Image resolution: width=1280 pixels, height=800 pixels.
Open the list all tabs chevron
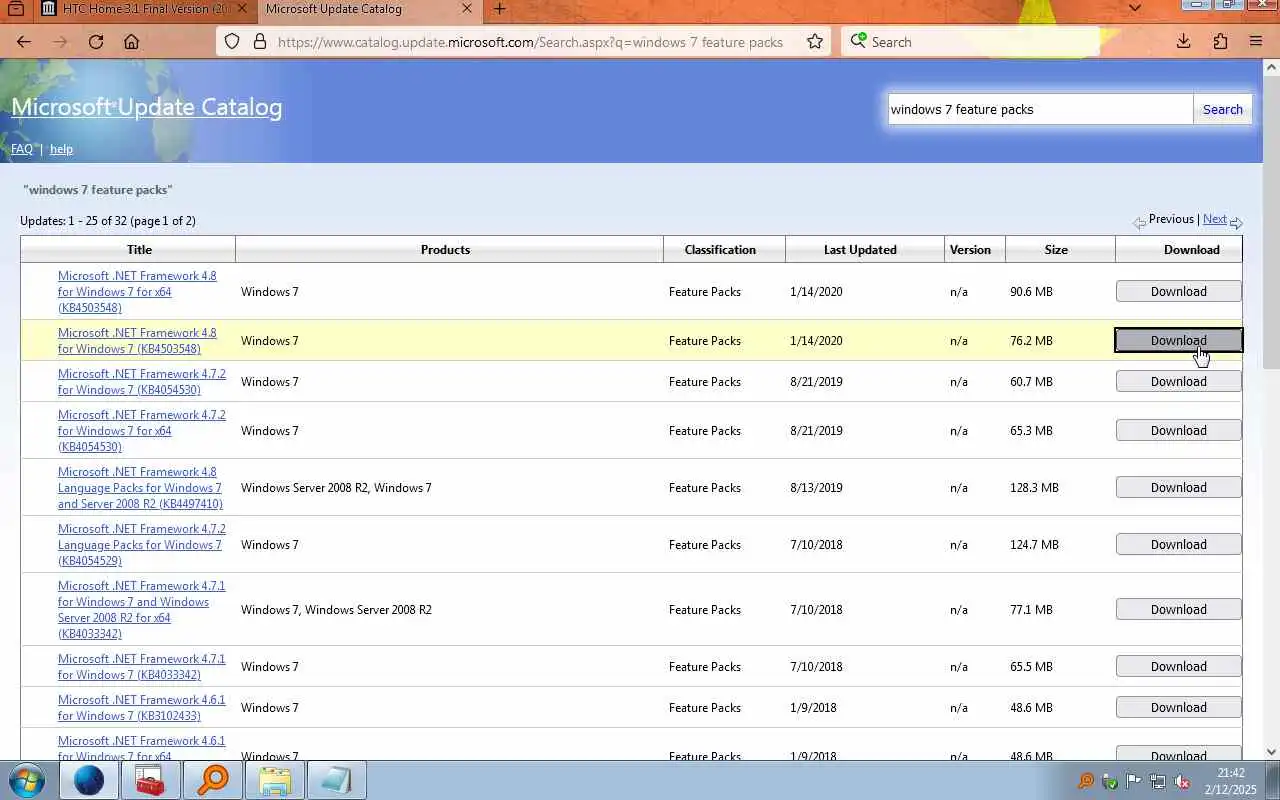1134,9
